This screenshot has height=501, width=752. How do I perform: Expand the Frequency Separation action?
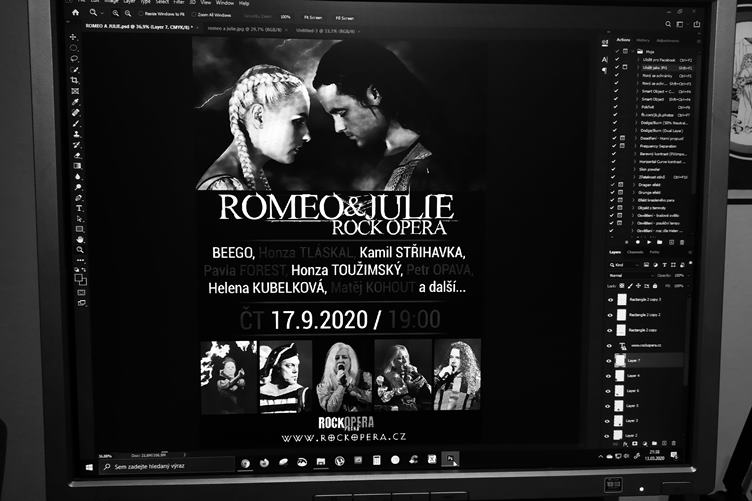(x=635, y=146)
